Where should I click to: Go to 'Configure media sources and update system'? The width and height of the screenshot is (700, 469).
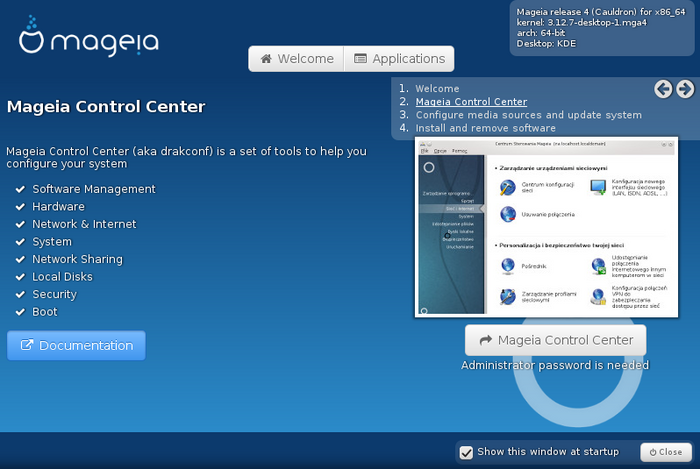529,115
